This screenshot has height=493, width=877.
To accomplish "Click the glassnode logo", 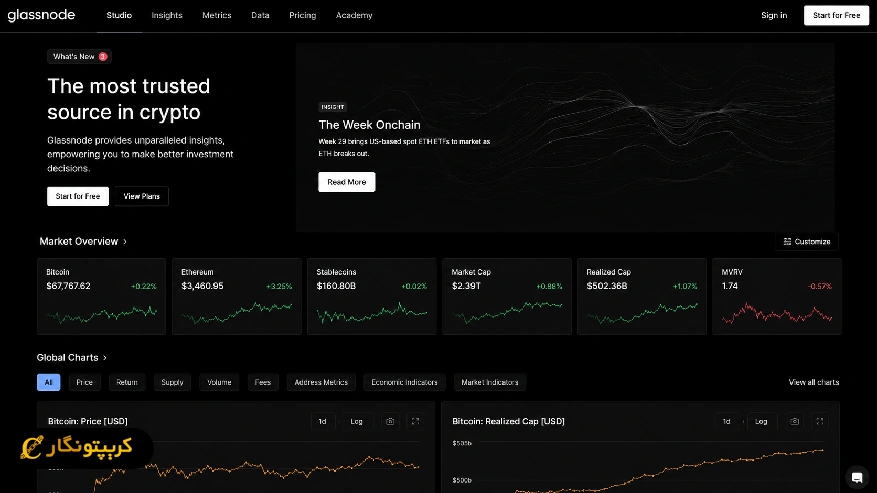I will click(41, 15).
